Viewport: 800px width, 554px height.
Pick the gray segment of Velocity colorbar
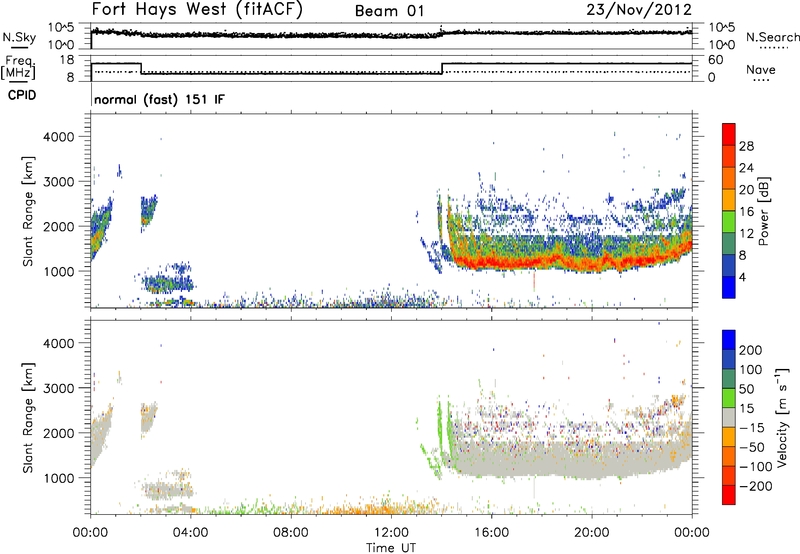point(729,418)
